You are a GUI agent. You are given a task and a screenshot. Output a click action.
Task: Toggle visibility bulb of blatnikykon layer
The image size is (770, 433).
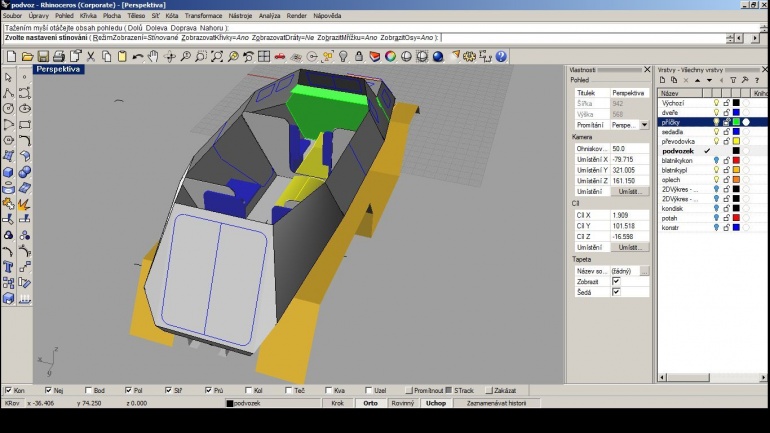point(716,161)
